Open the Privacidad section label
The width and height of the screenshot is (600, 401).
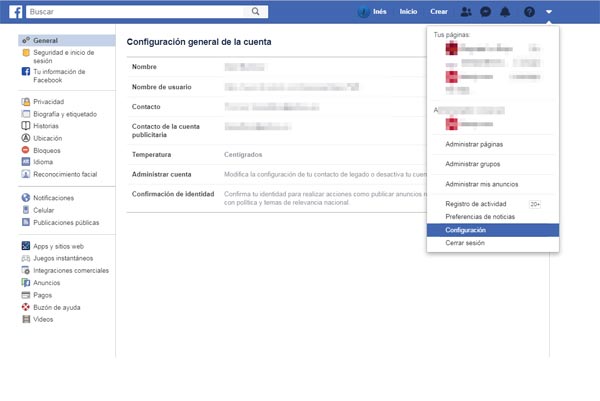(49, 102)
